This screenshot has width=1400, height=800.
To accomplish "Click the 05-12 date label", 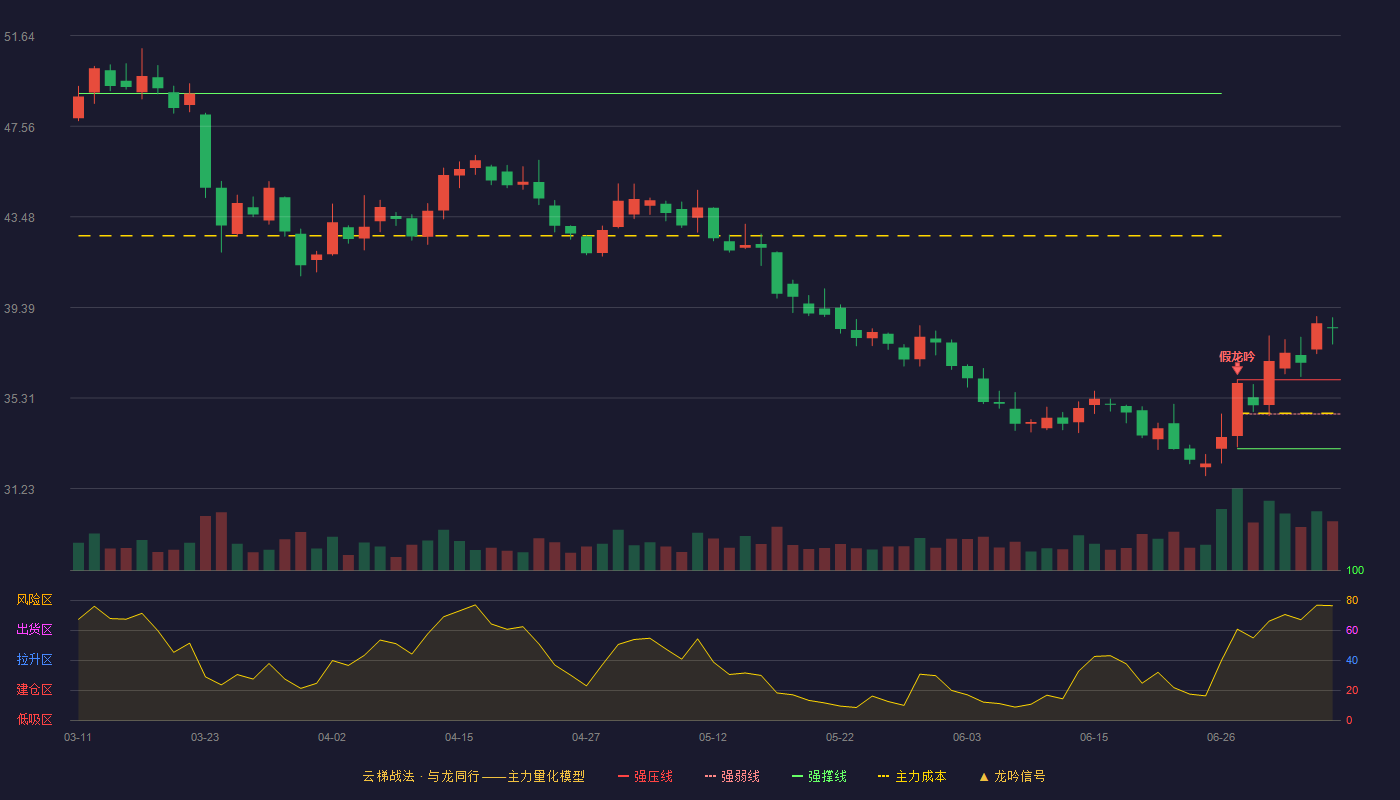I will (713, 737).
